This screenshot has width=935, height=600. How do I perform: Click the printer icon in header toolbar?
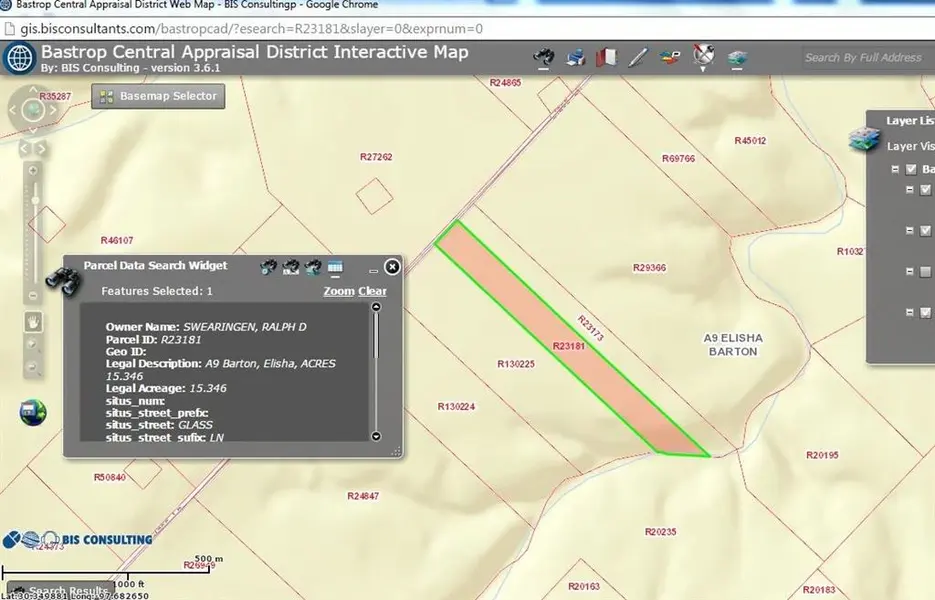pos(575,57)
